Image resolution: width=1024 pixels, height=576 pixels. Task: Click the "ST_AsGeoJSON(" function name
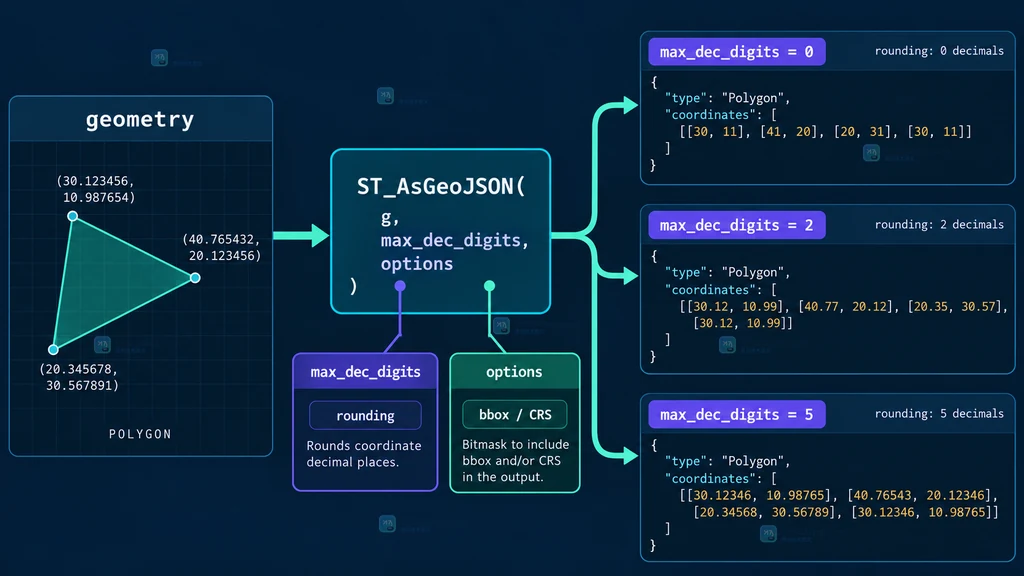click(x=441, y=187)
